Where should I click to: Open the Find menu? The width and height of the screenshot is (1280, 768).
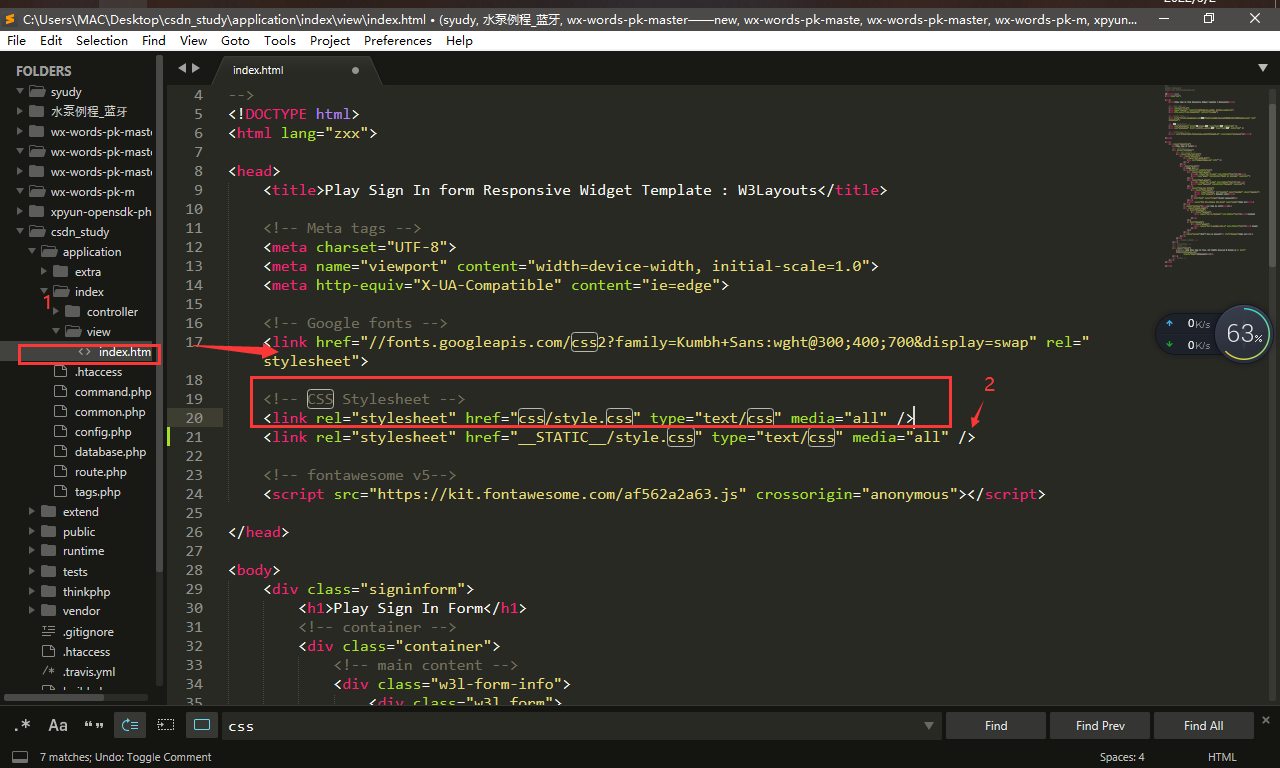pos(154,40)
